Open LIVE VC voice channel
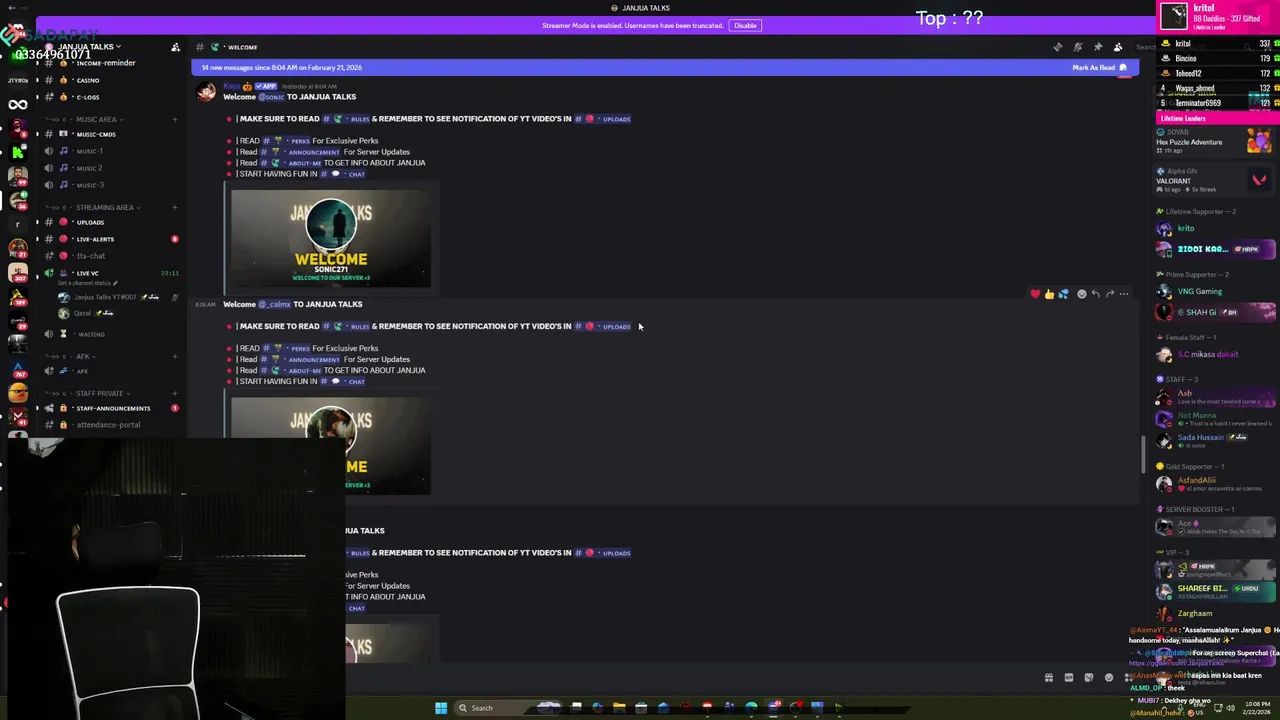 [110, 273]
